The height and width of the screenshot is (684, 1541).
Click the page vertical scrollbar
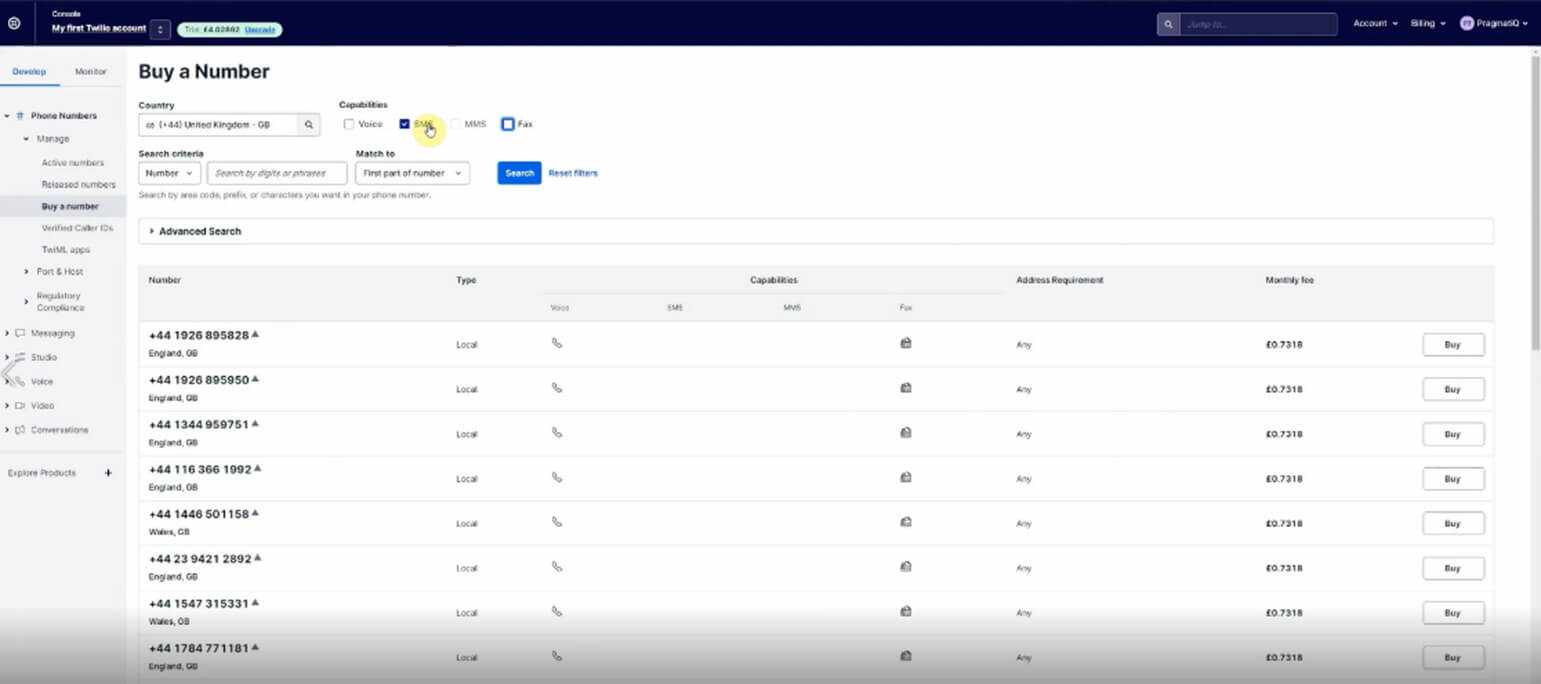coord(1535,200)
